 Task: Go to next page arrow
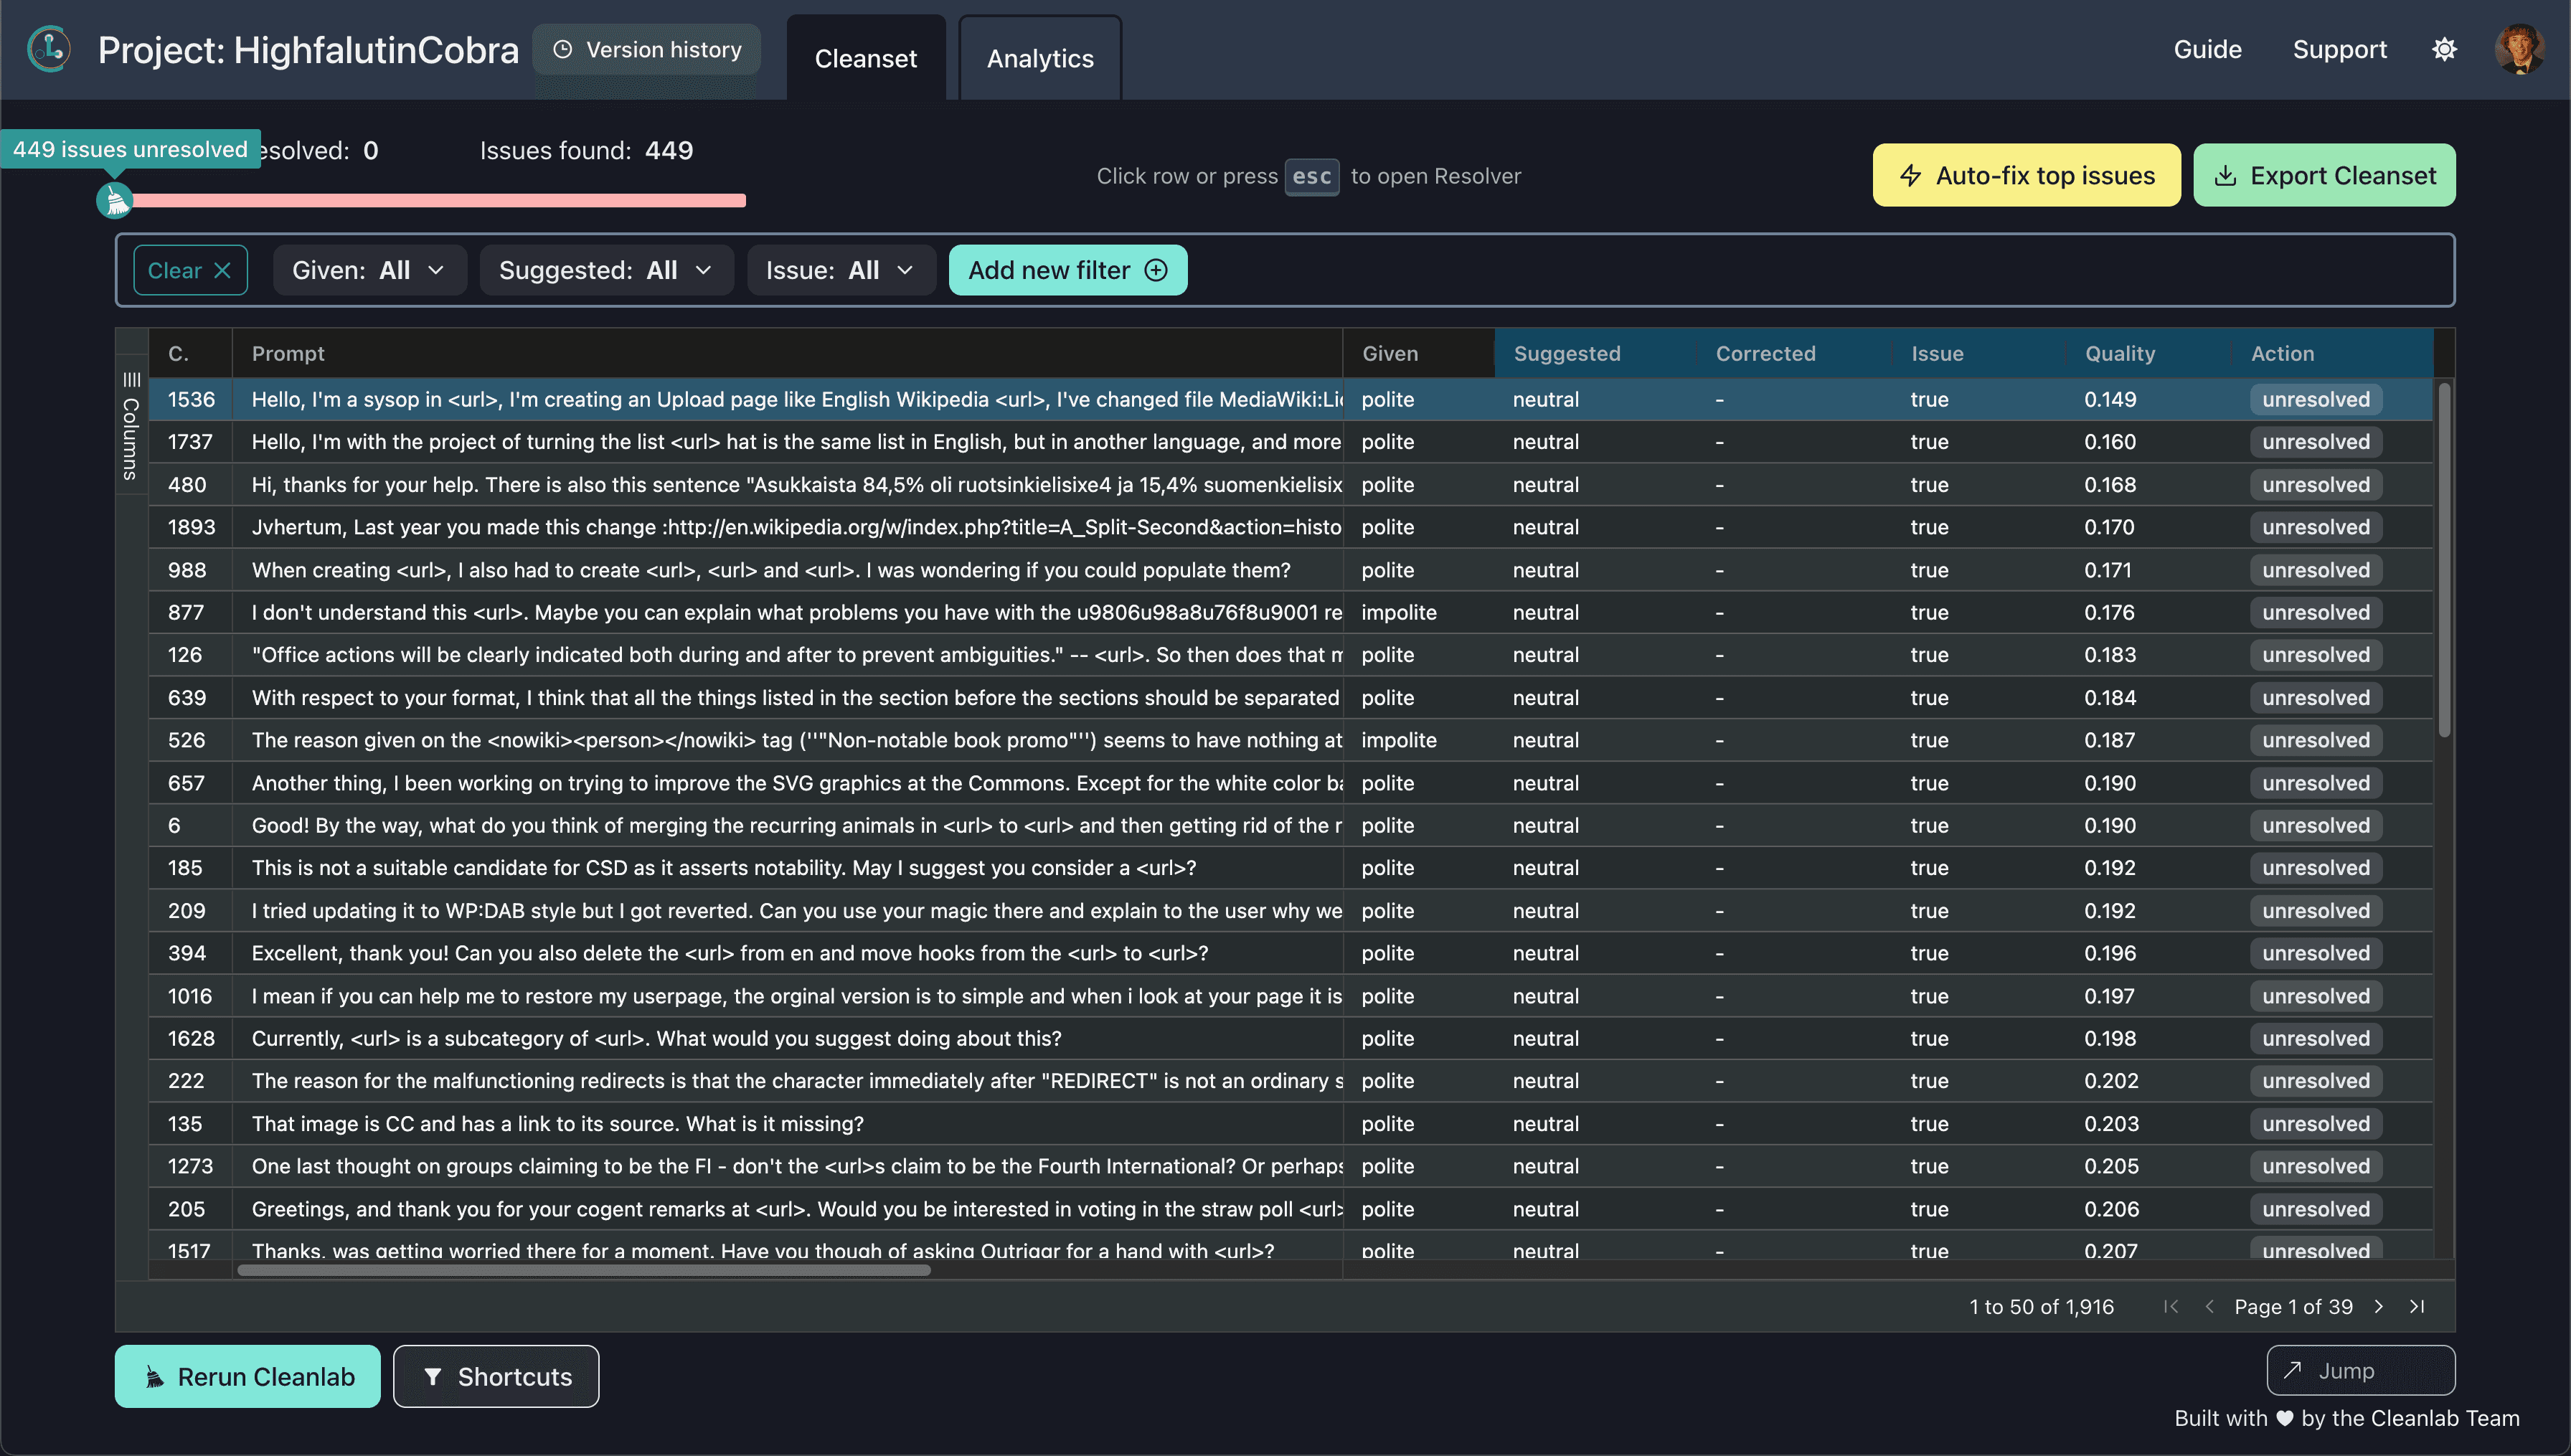pos(2379,1306)
